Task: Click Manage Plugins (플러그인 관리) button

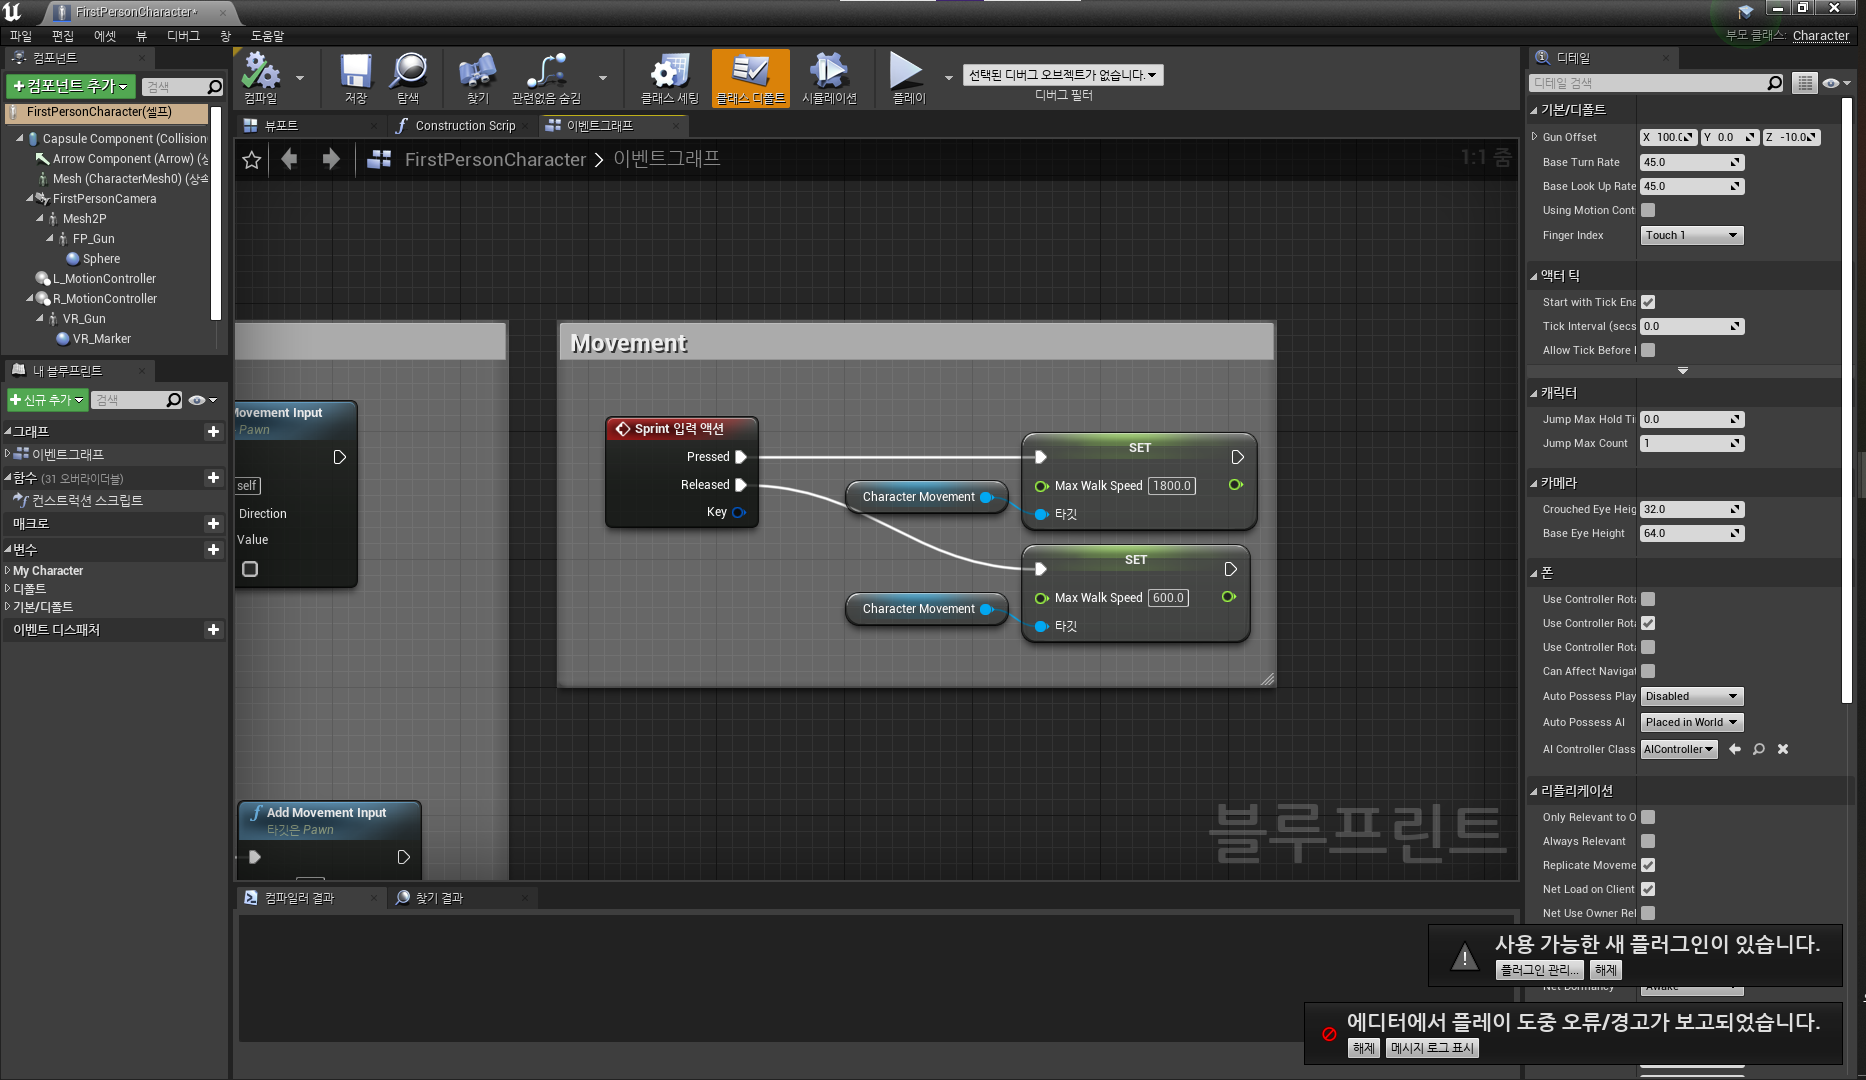Action: point(1540,970)
